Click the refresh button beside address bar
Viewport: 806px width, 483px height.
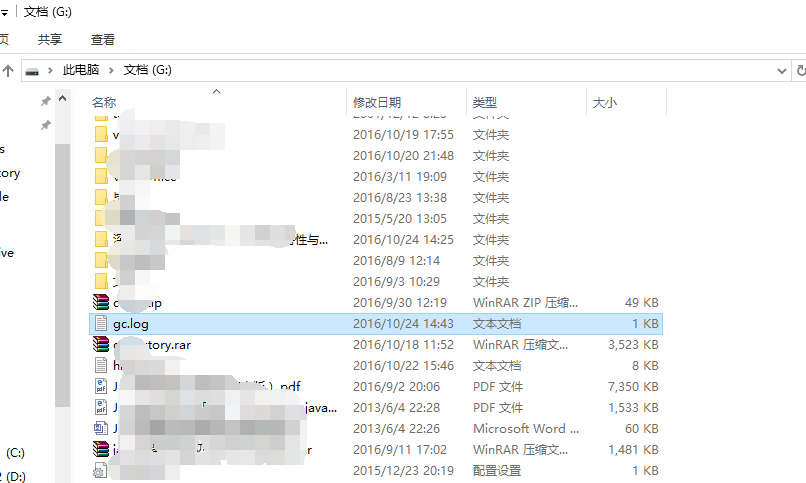click(x=800, y=70)
